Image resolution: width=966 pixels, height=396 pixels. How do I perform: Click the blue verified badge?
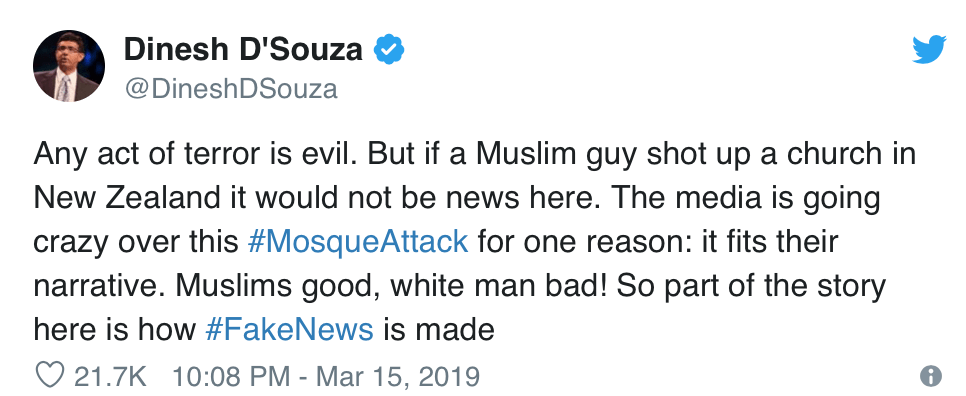[389, 50]
